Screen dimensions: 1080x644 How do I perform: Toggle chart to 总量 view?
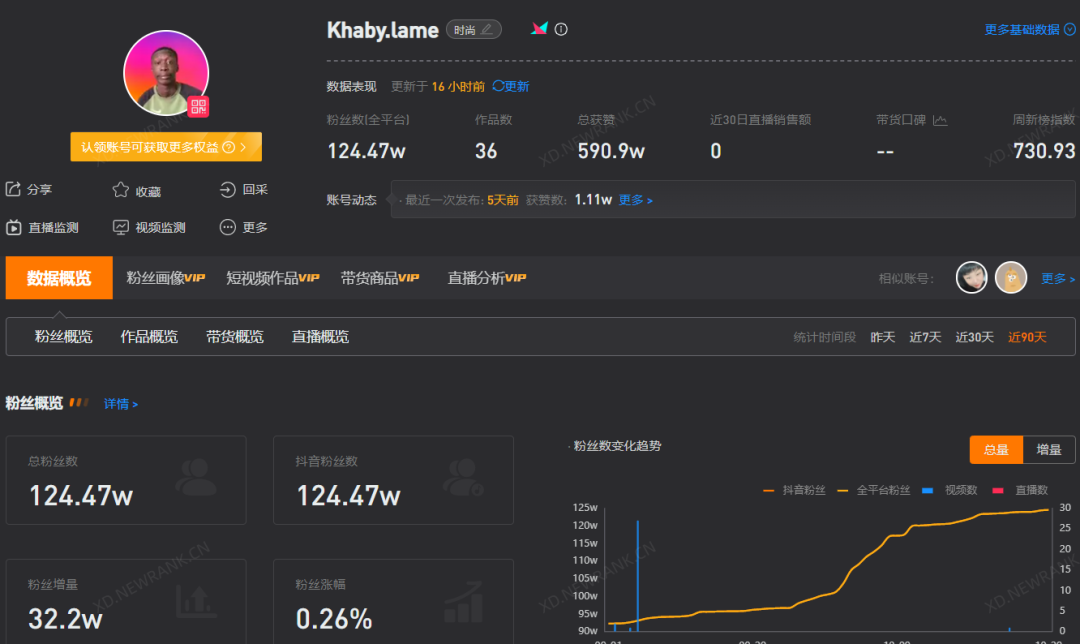point(996,450)
